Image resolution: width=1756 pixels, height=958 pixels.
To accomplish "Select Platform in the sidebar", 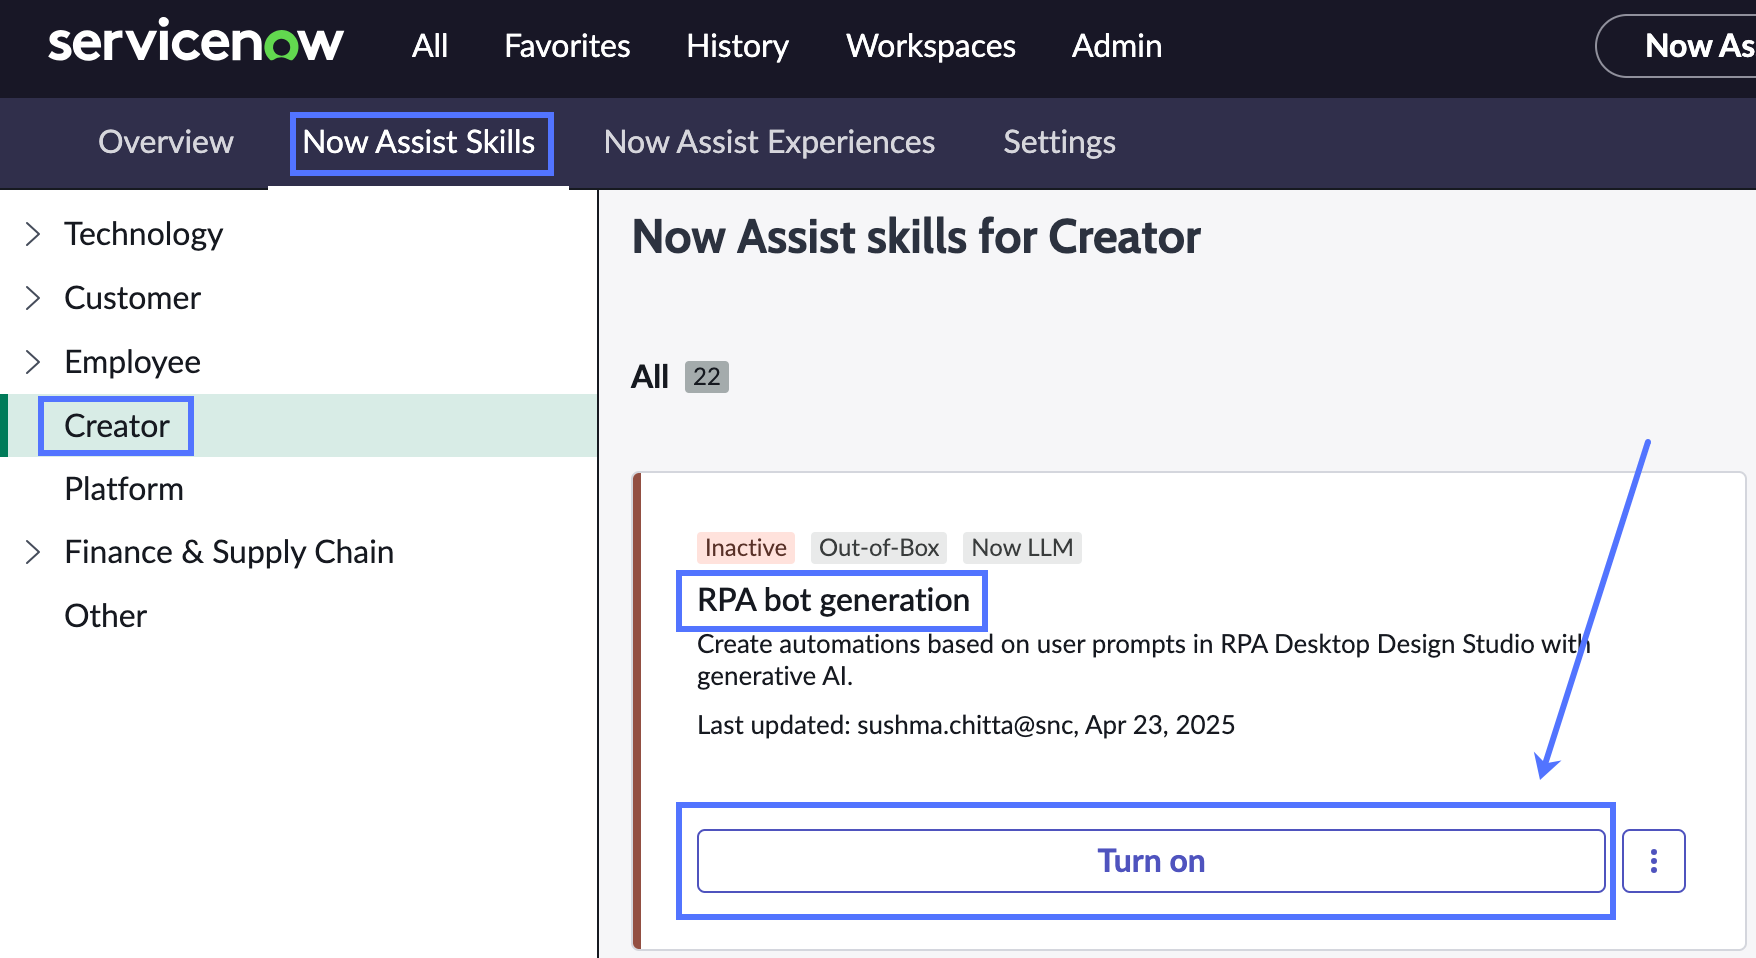I will pyautogui.click(x=124, y=489).
